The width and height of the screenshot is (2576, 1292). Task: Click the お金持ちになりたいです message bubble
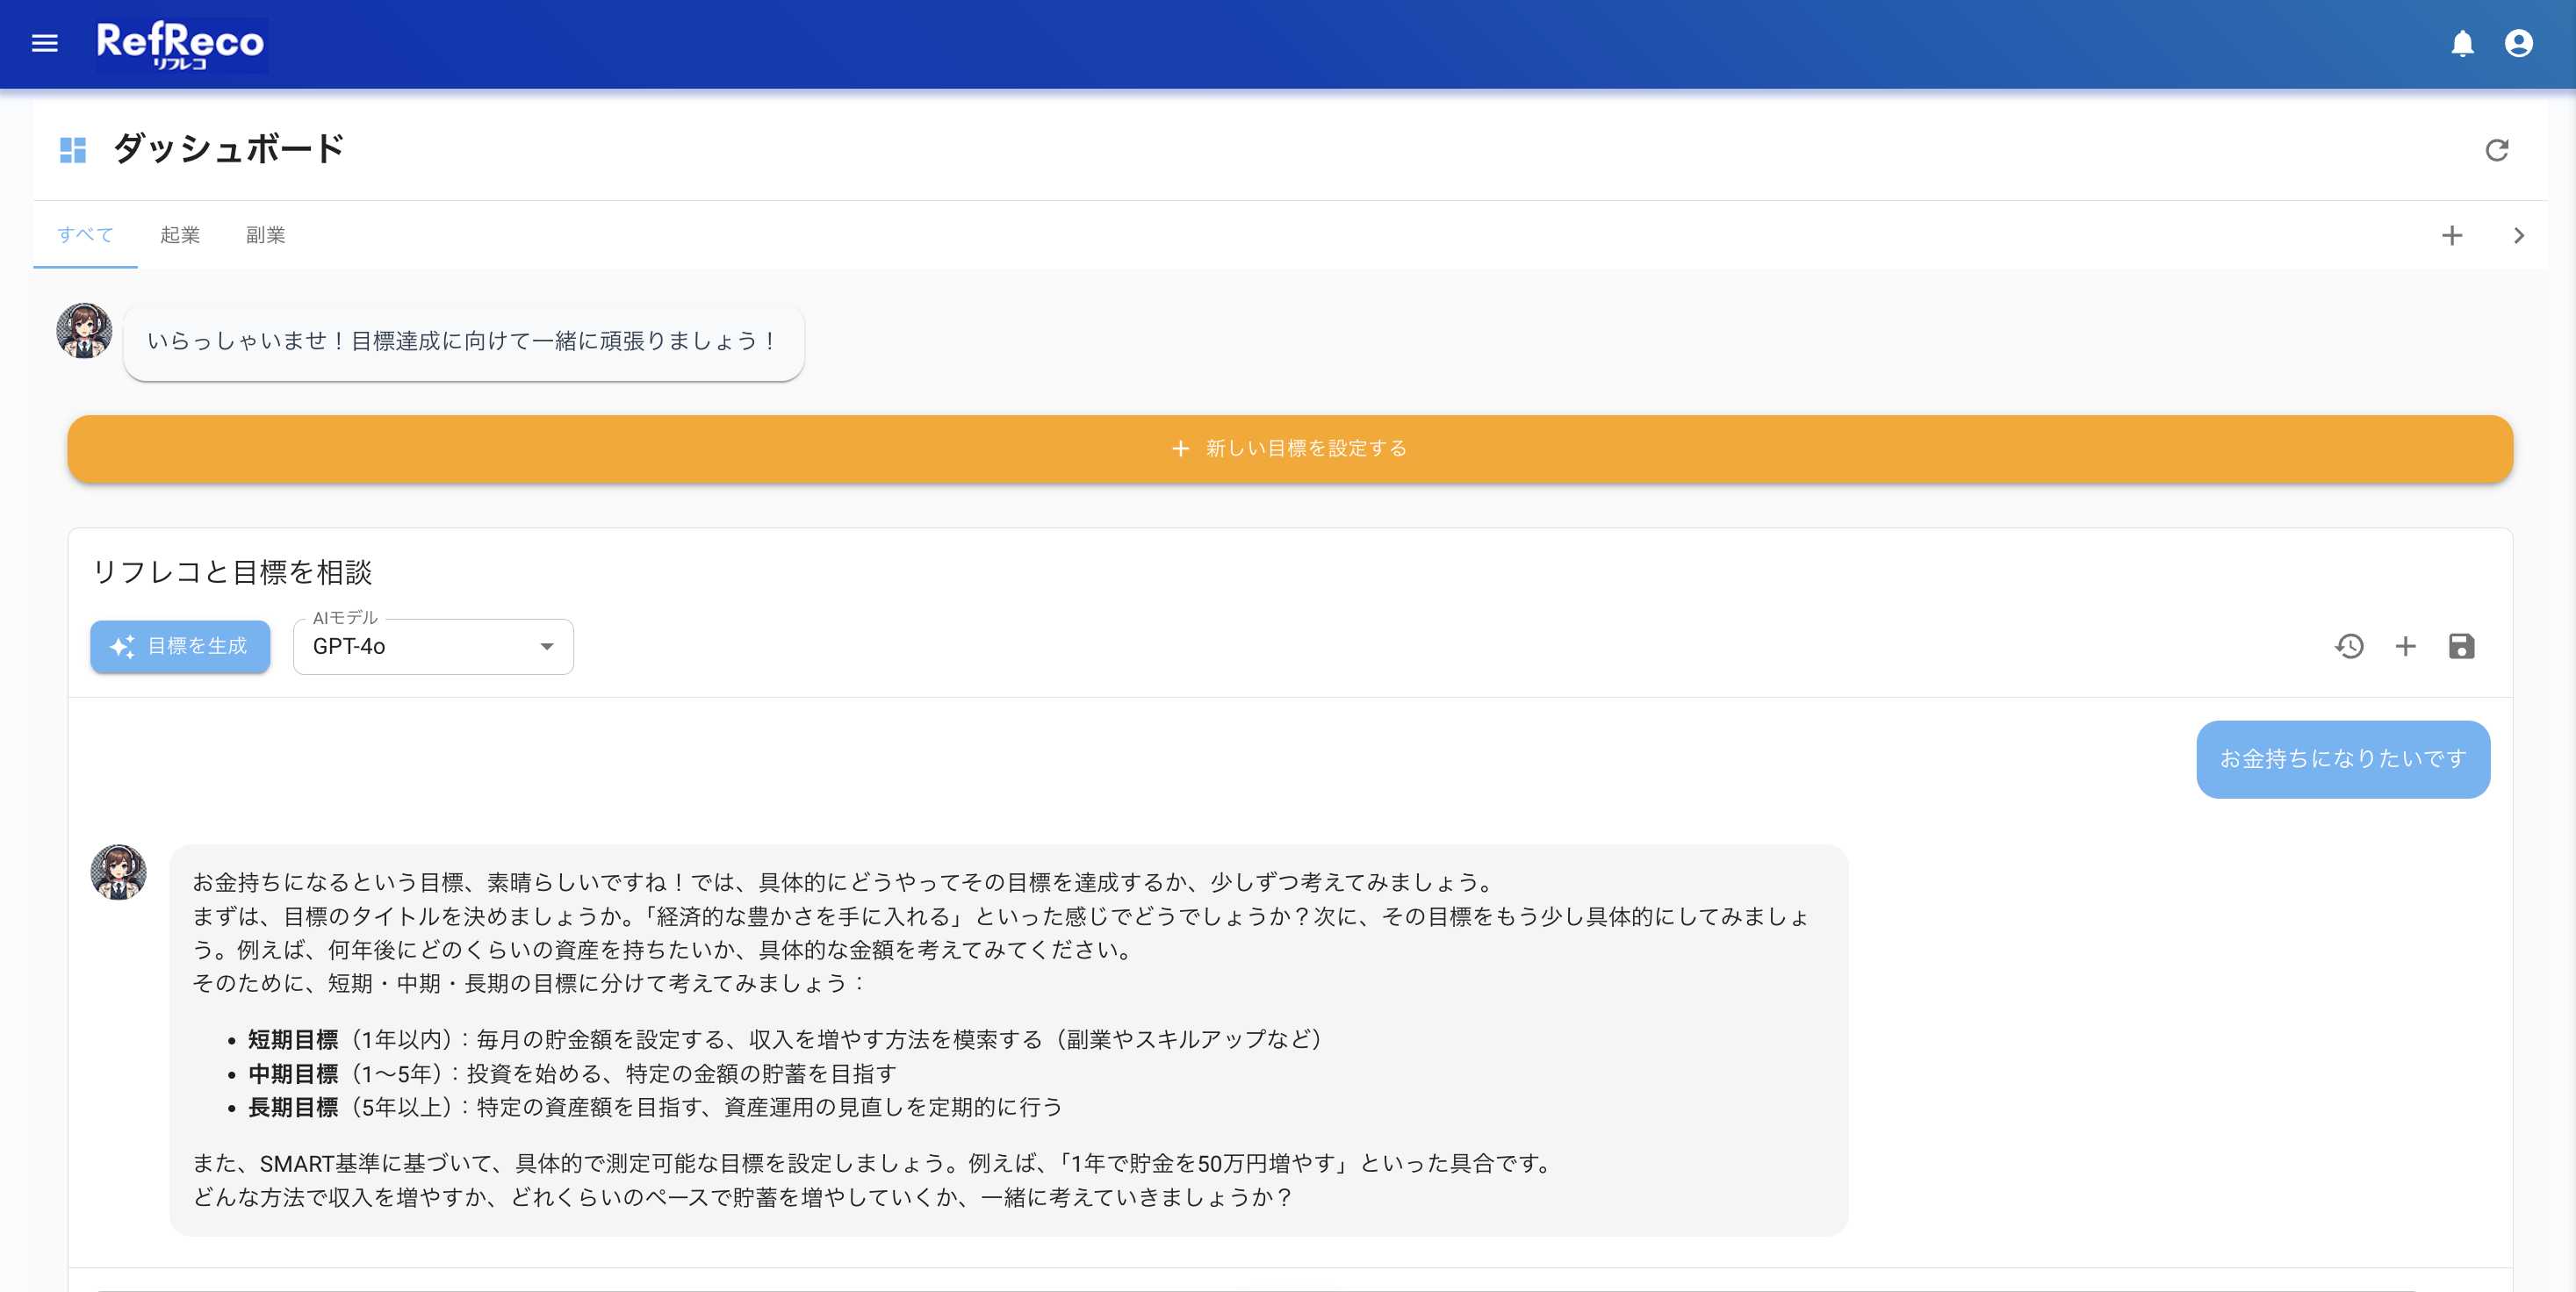point(2342,759)
